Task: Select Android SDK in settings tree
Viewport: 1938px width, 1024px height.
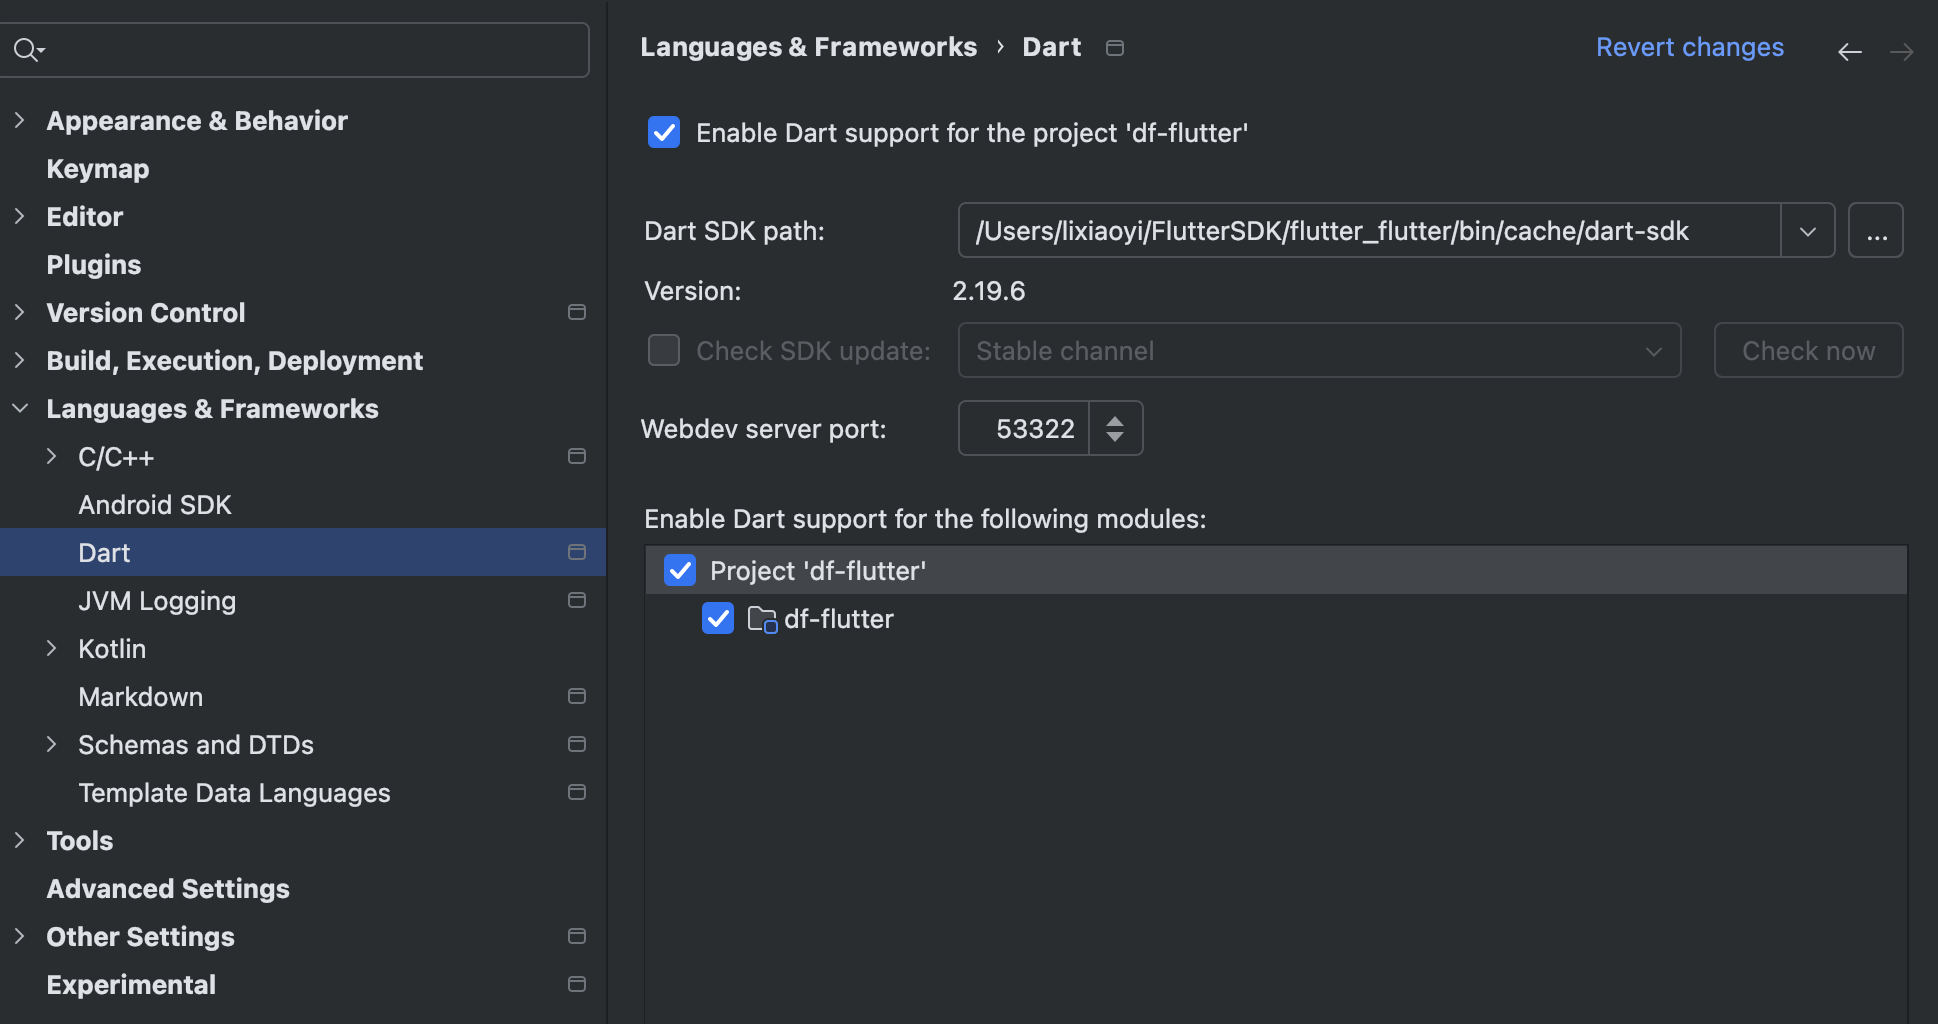Action: click(x=155, y=505)
